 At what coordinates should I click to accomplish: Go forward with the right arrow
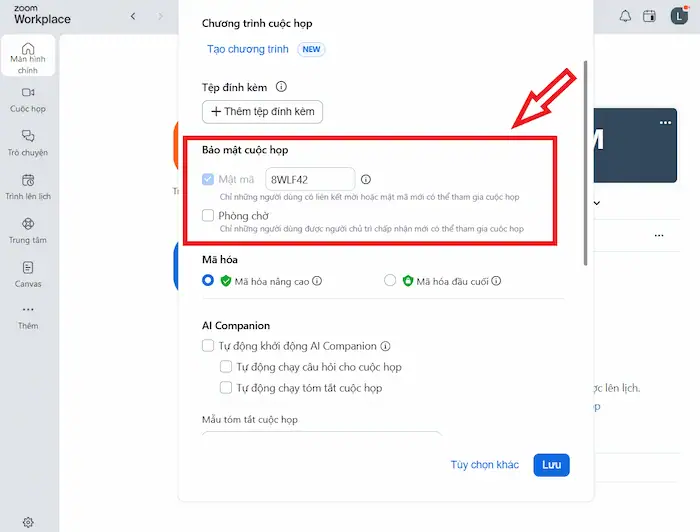coord(160,17)
